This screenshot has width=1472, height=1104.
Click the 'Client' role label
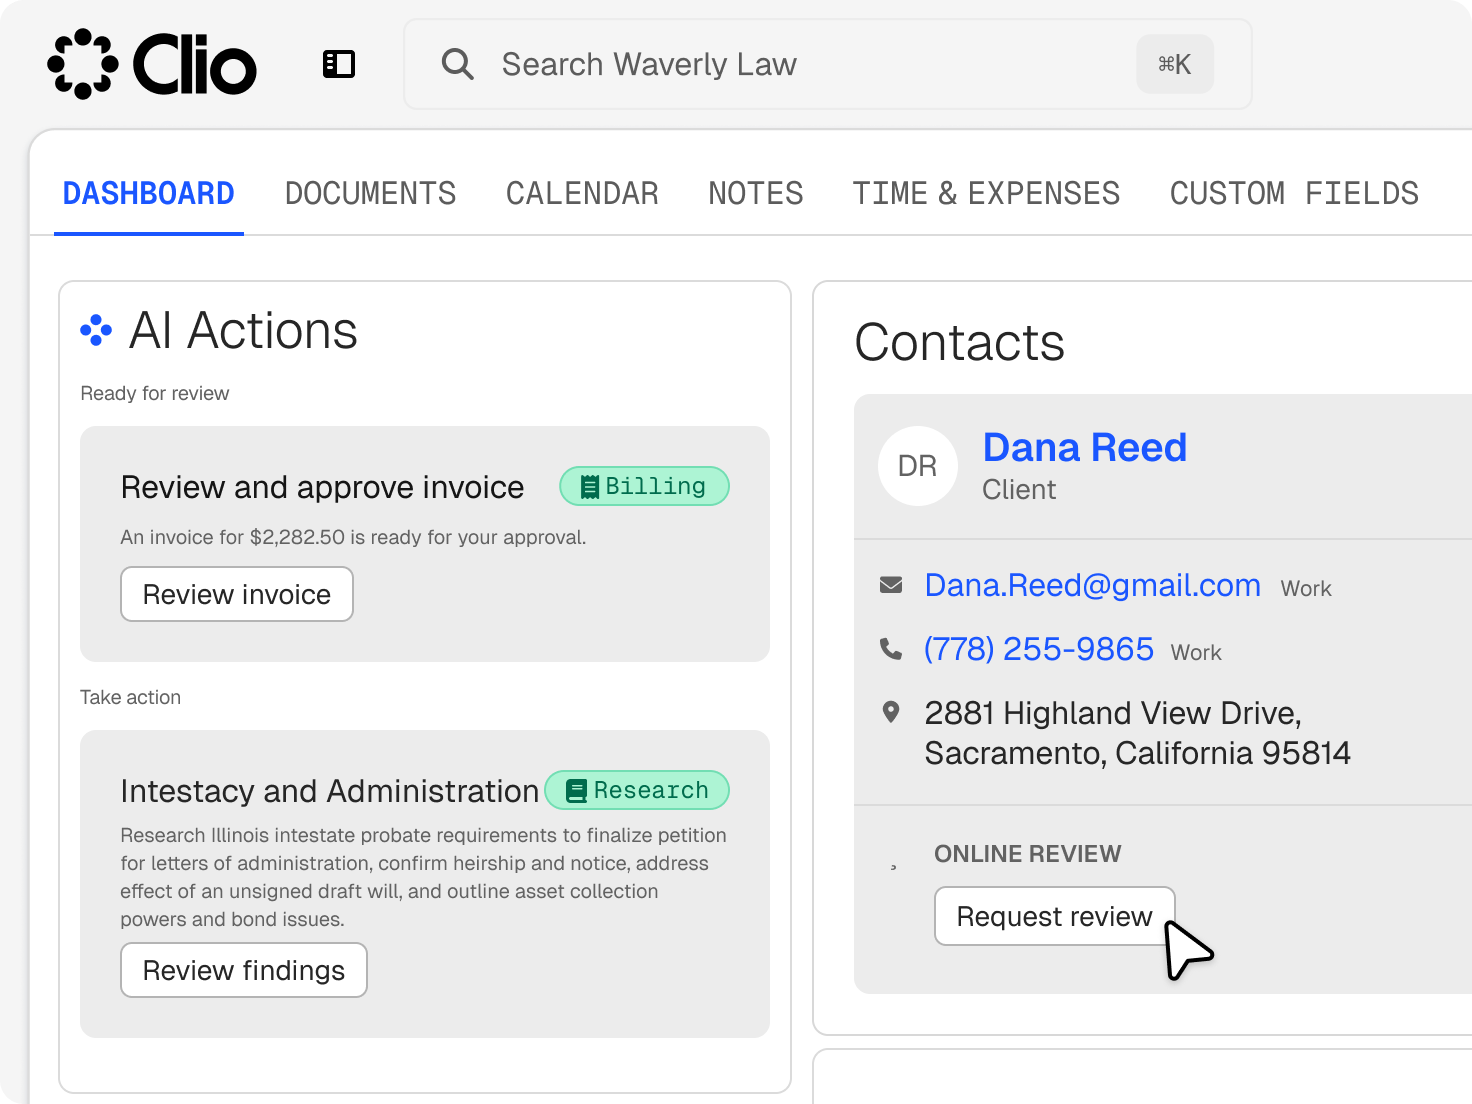coord(1019,490)
